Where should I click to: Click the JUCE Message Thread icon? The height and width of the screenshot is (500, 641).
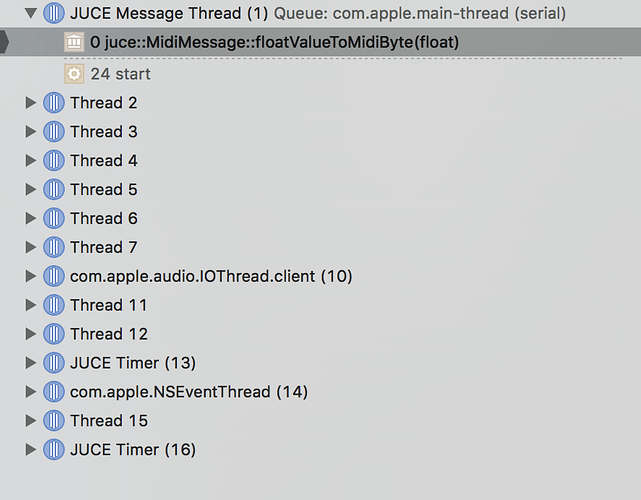click(x=54, y=13)
